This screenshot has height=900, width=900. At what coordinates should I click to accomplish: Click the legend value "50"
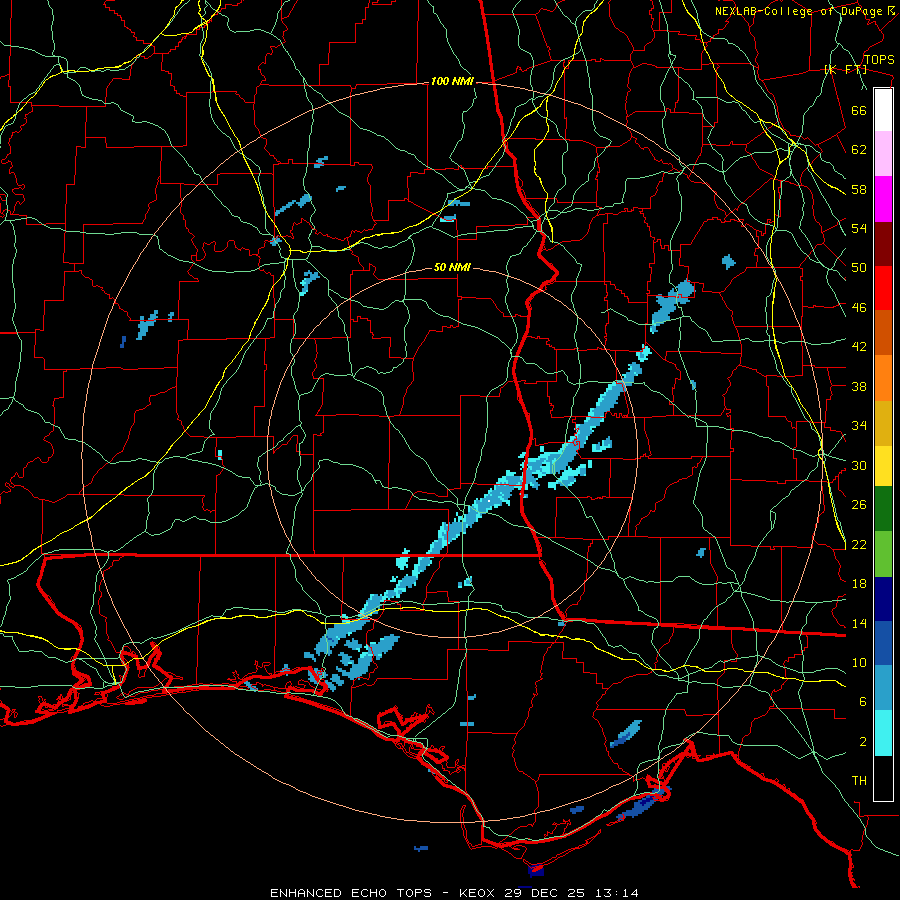(x=859, y=268)
